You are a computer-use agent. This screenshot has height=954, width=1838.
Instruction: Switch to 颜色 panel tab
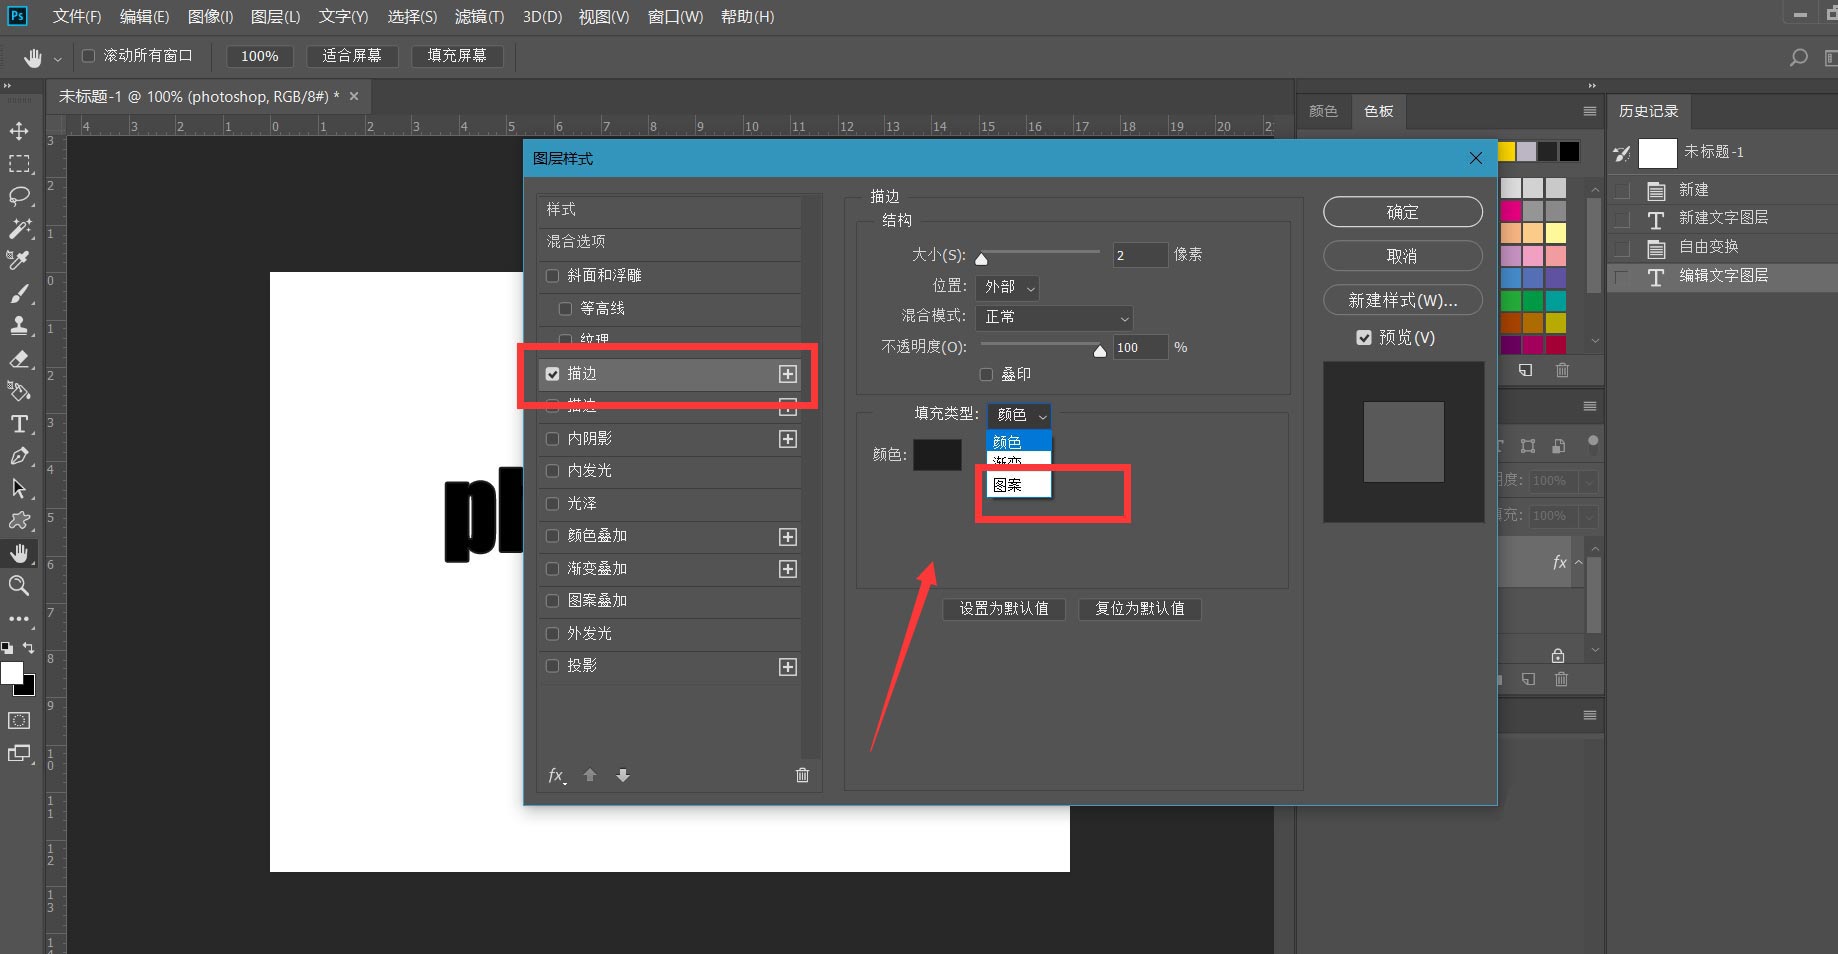pyautogui.click(x=1323, y=111)
